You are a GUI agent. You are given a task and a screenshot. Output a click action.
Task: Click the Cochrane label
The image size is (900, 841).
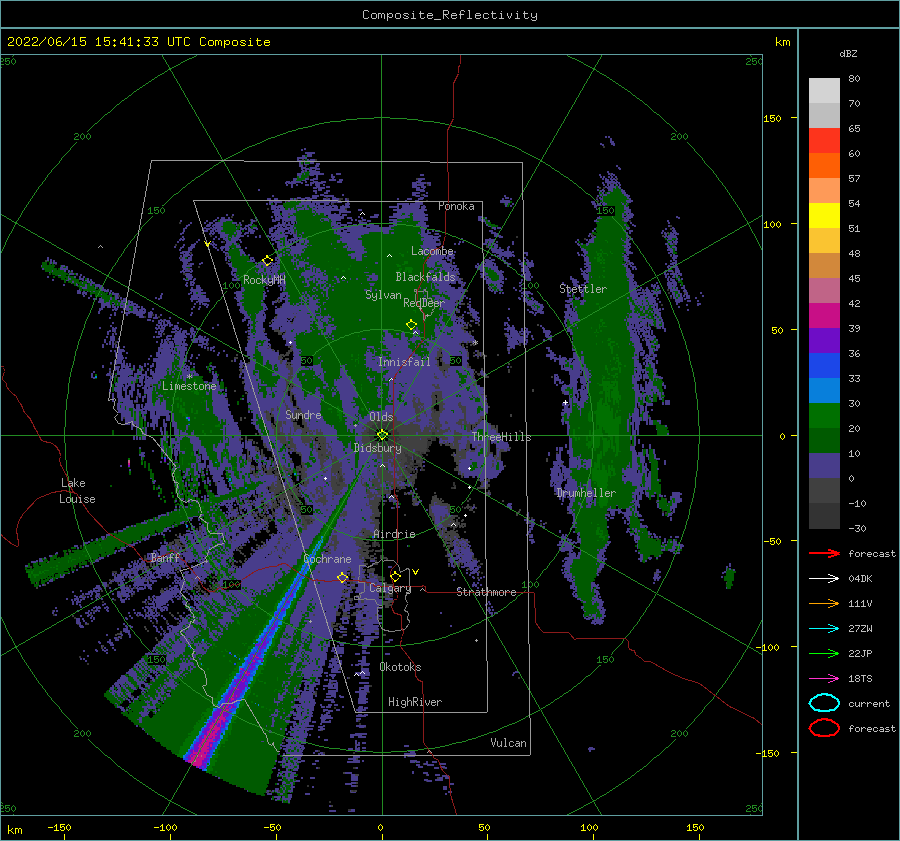[x=327, y=559]
